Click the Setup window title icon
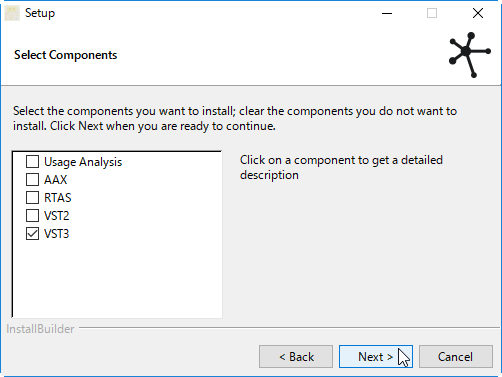 (12, 13)
